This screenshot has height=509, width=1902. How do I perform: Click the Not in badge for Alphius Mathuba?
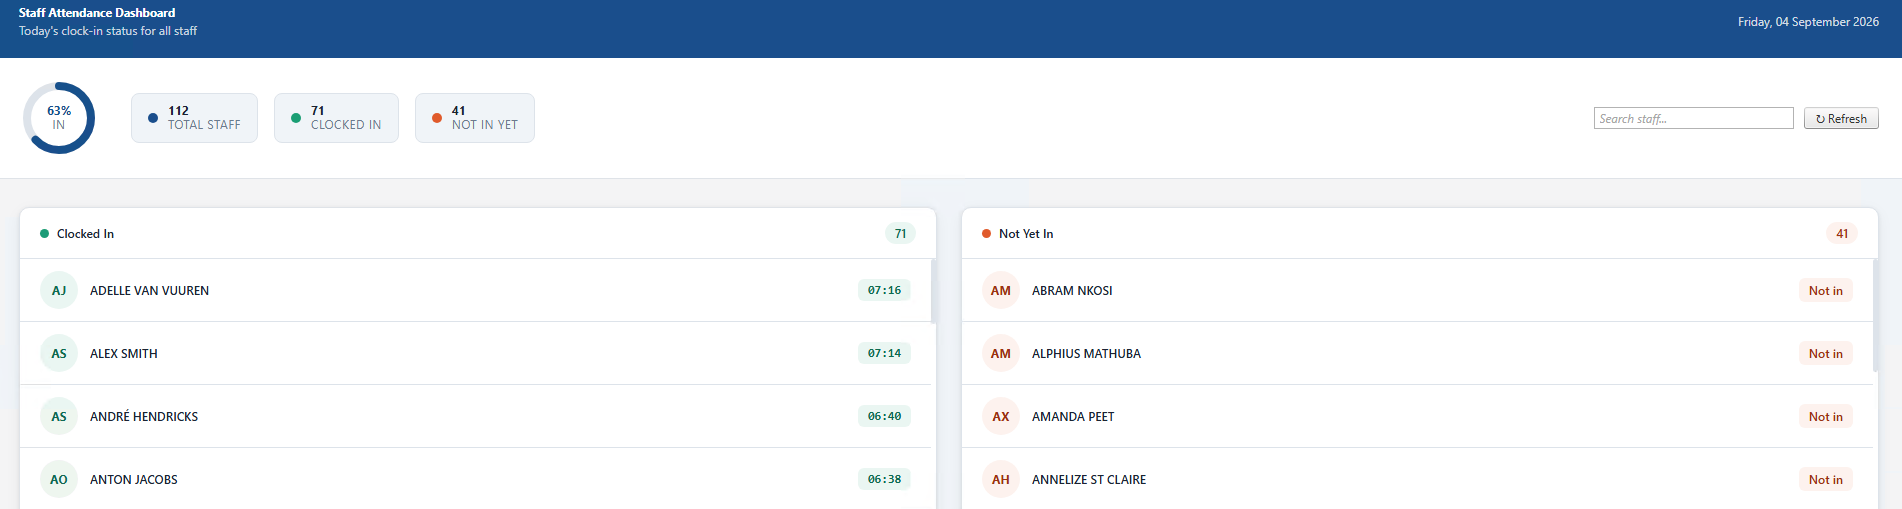1825,353
